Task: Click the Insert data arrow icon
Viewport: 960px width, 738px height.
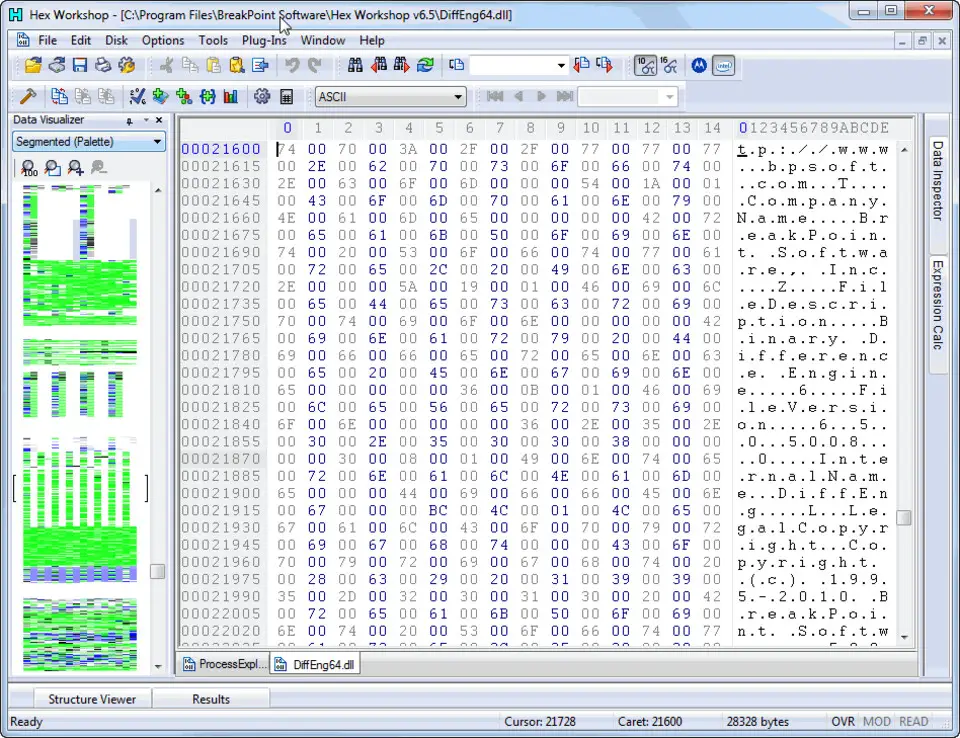Action: click(260, 65)
